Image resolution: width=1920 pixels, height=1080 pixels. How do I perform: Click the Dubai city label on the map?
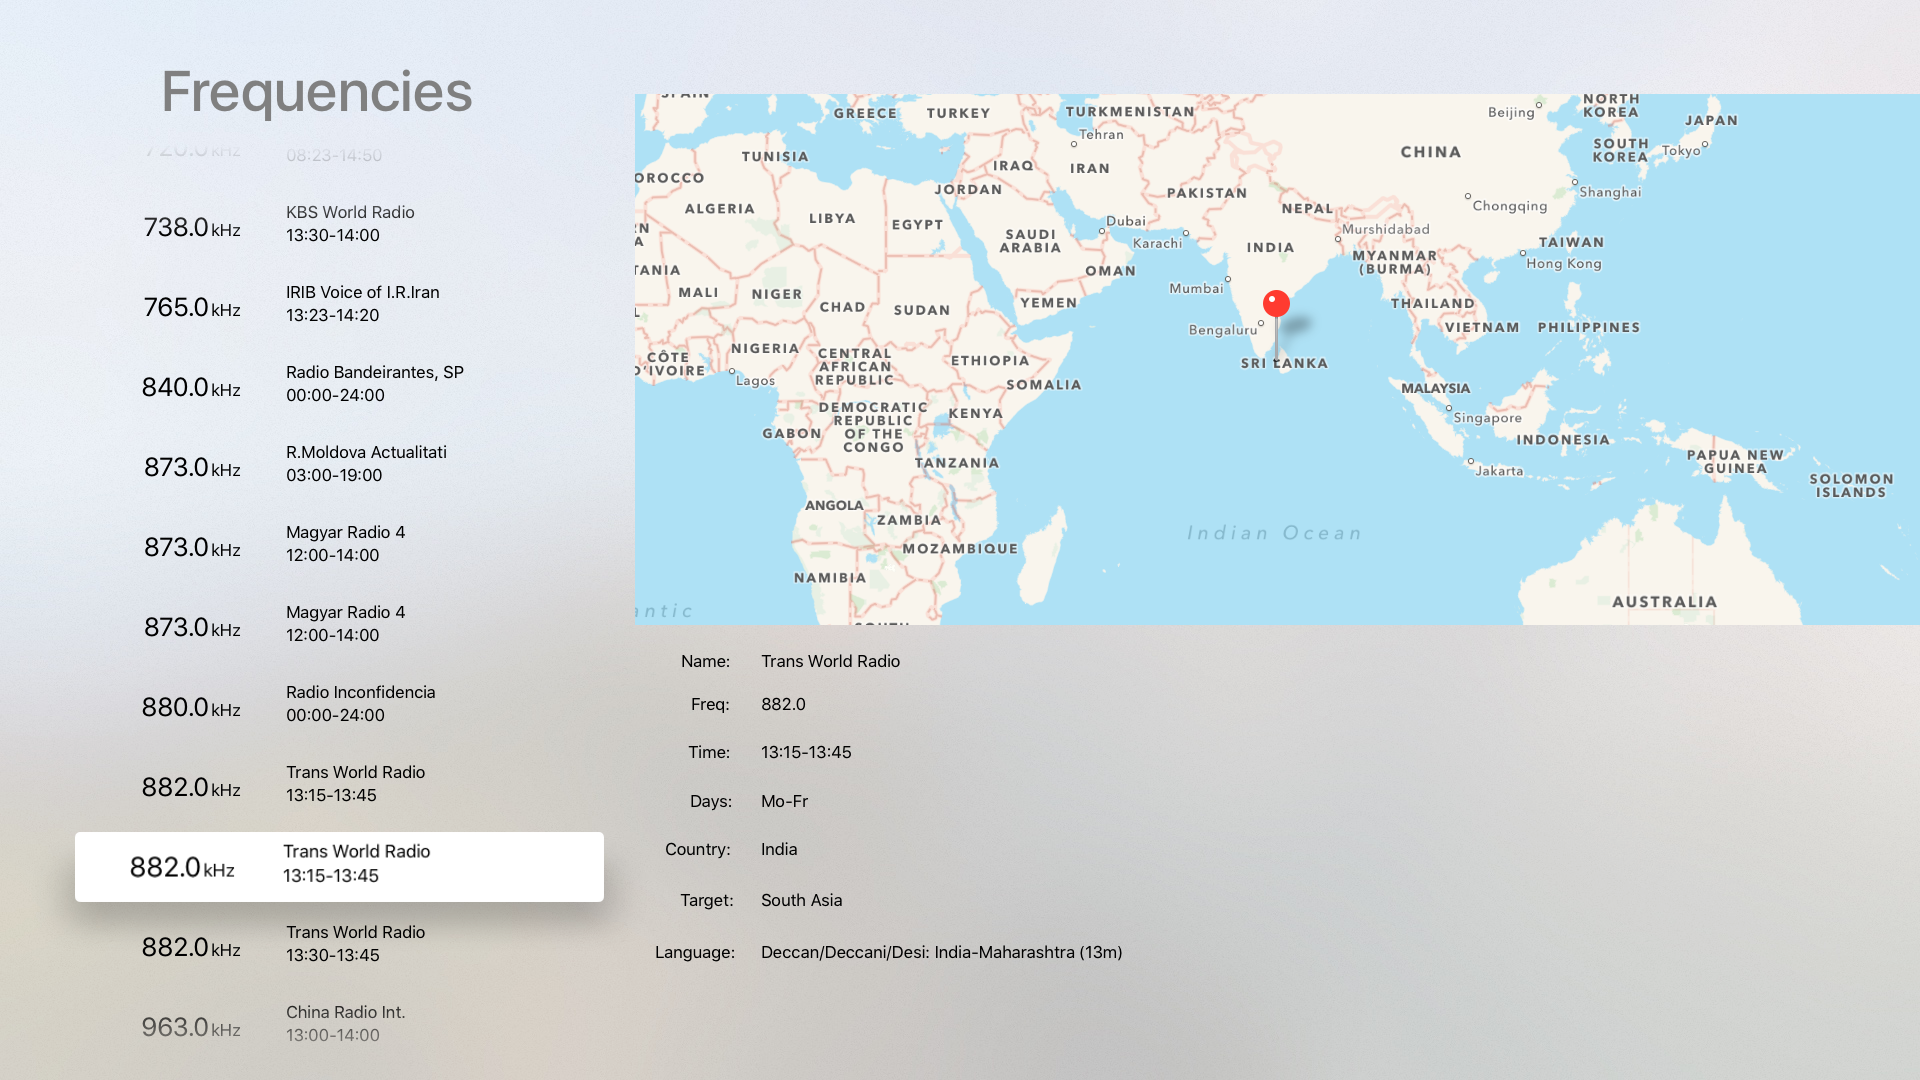click(x=1126, y=221)
